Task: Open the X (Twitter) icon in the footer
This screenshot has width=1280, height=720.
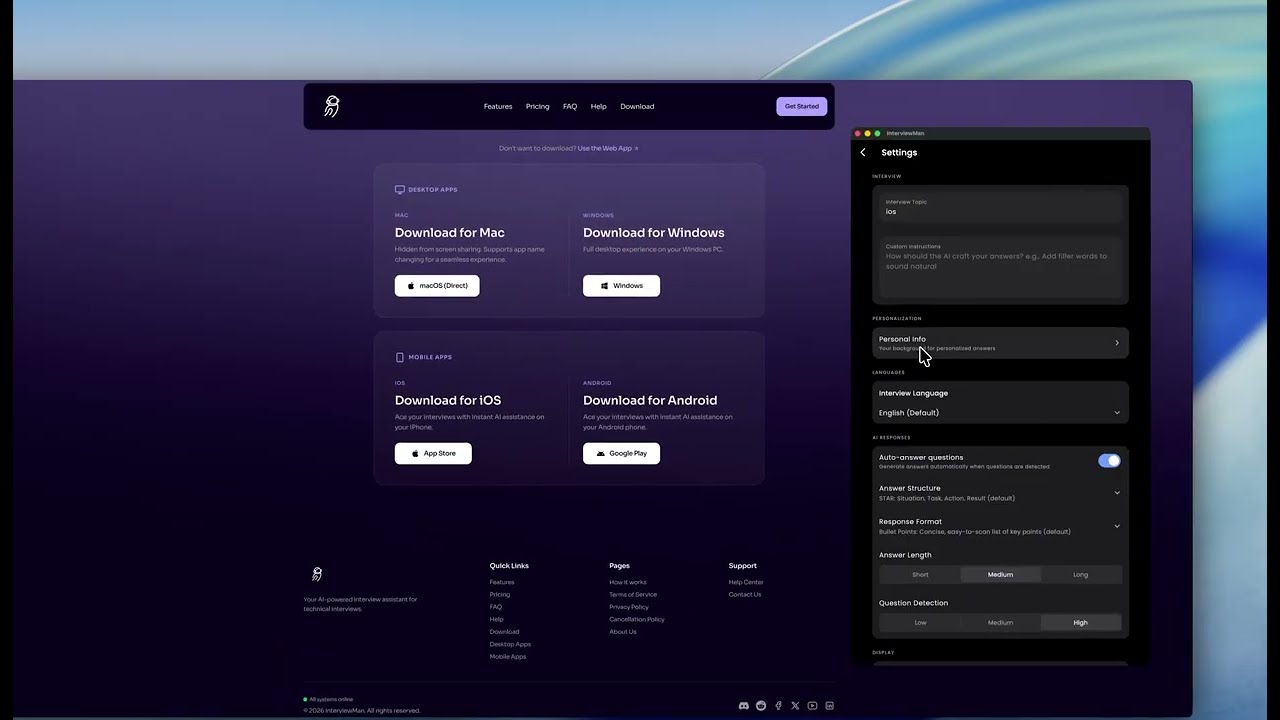Action: [795, 706]
